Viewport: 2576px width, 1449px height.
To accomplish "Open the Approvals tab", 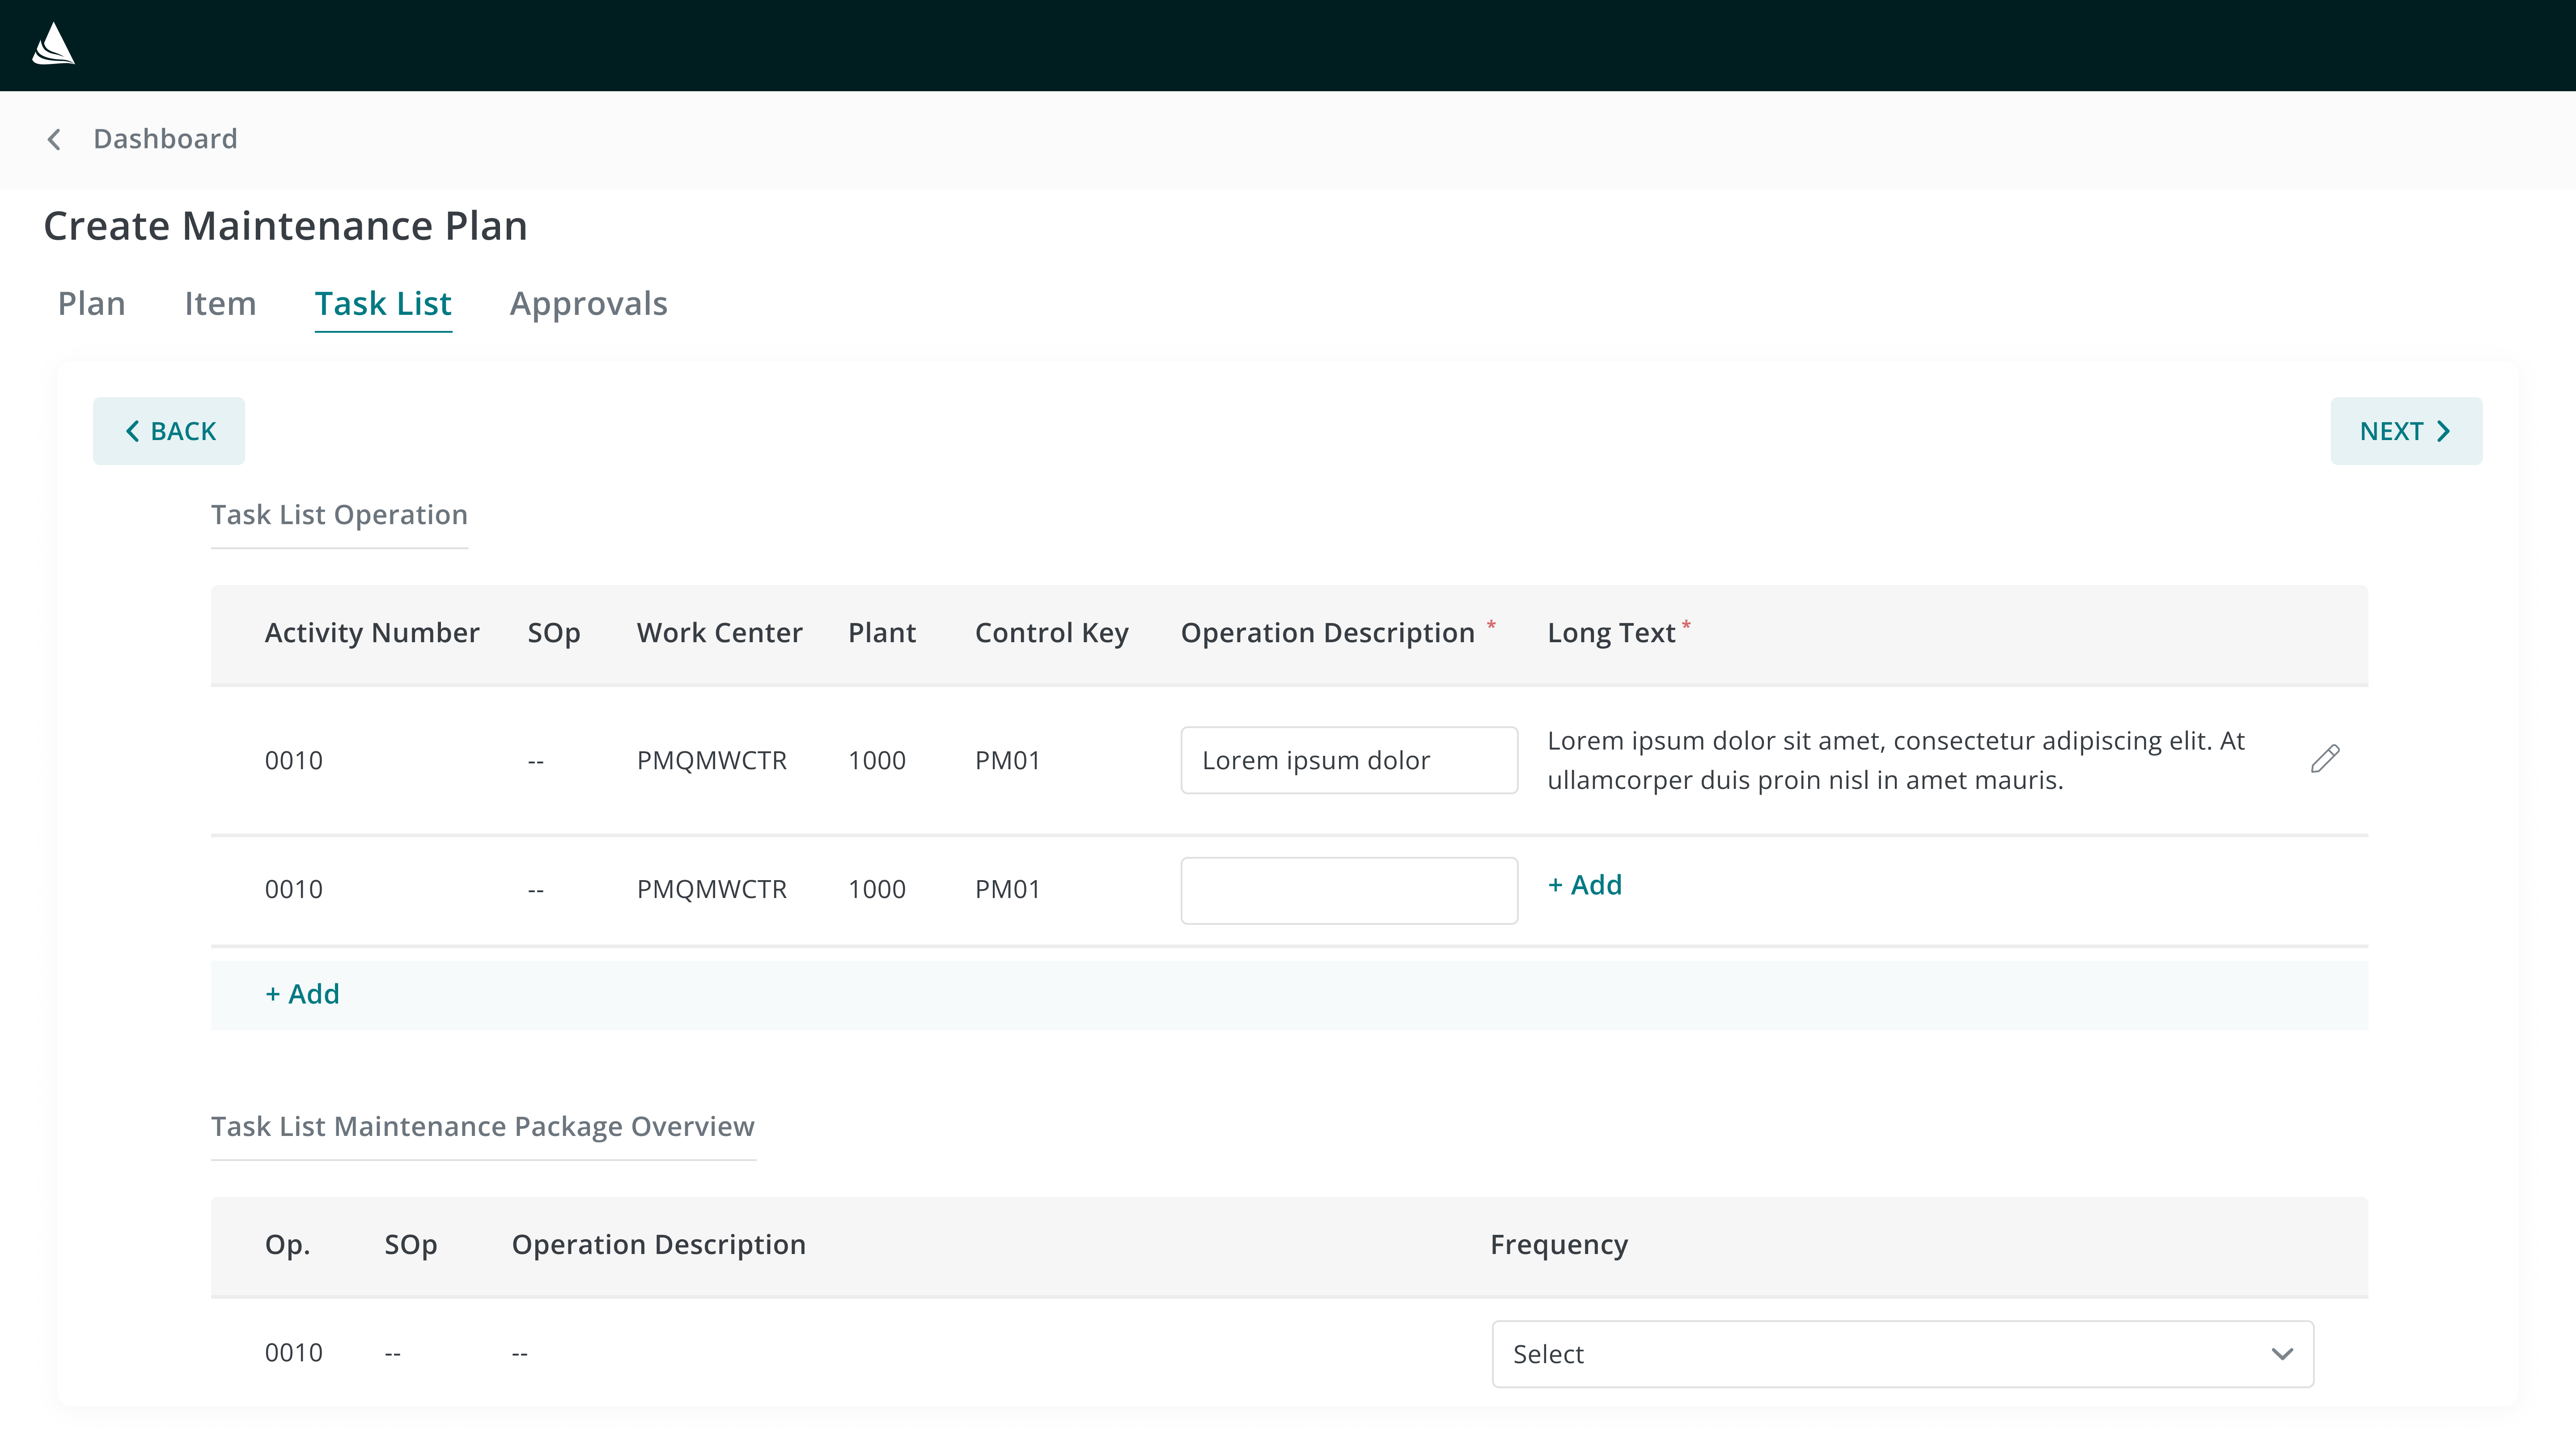I will pyautogui.click(x=588, y=303).
